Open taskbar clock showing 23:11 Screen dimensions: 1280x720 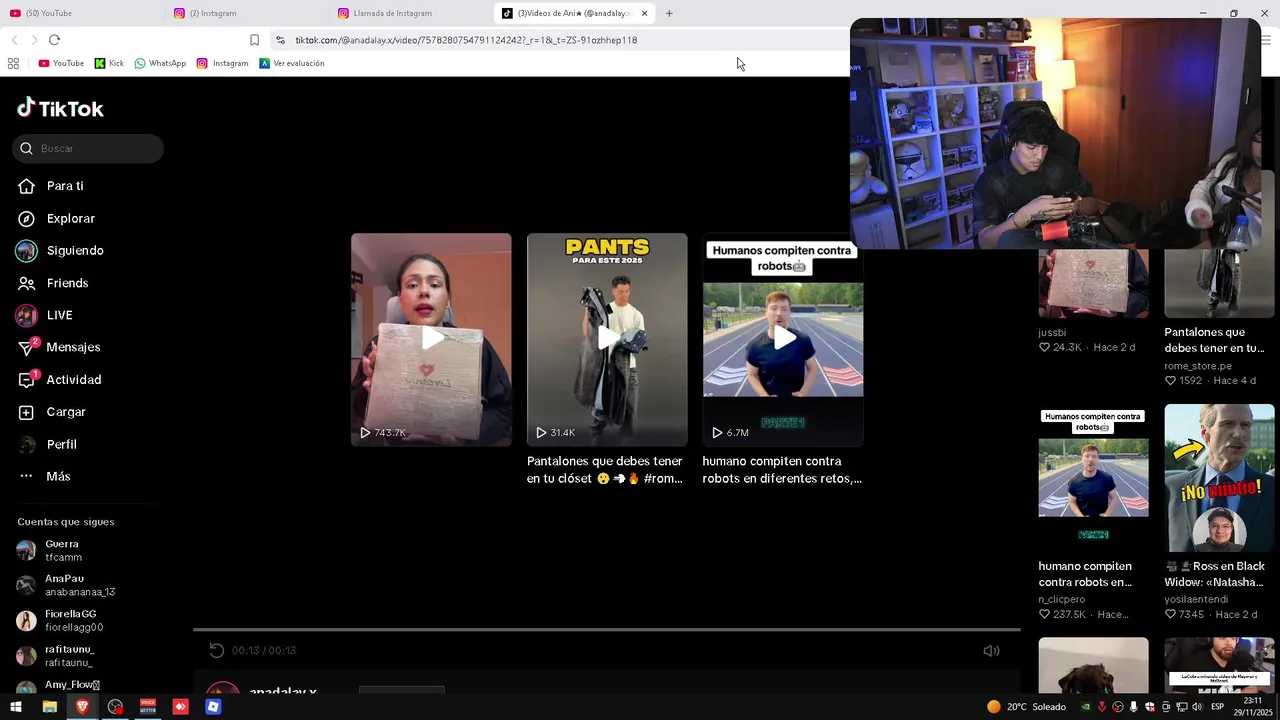(1254, 706)
